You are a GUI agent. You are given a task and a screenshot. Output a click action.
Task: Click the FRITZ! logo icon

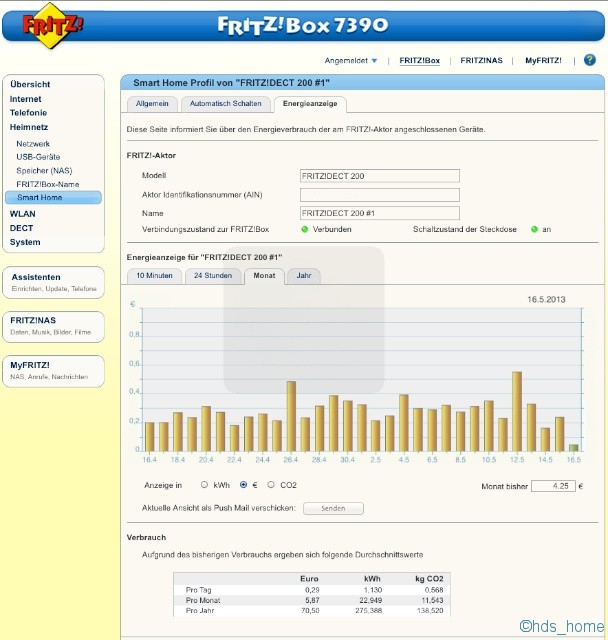pyautogui.click(x=52, y=25)
